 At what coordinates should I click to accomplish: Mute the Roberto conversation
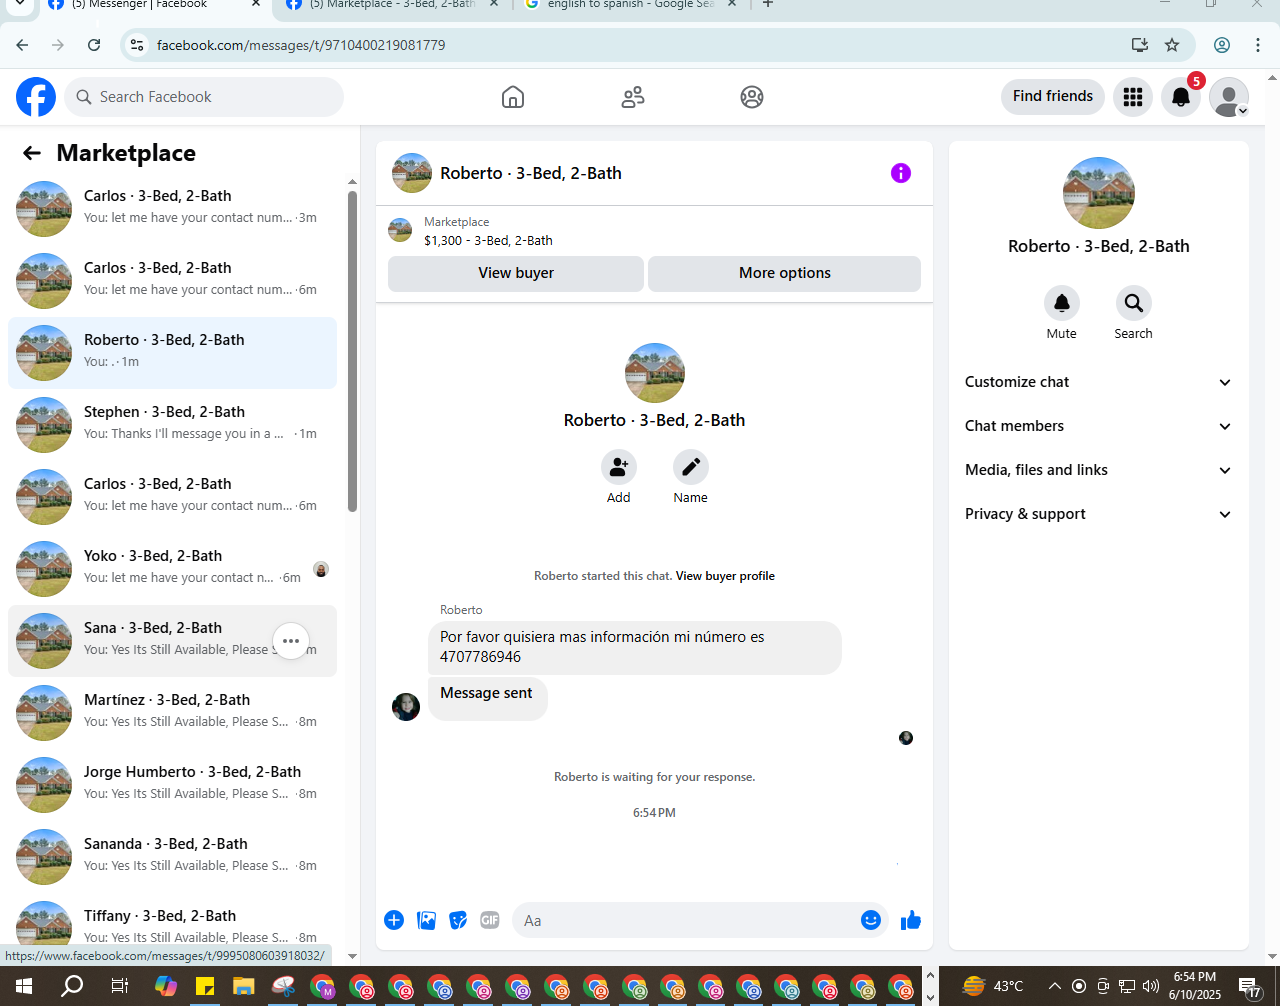pyautogui.click(x=1062, y=303)
